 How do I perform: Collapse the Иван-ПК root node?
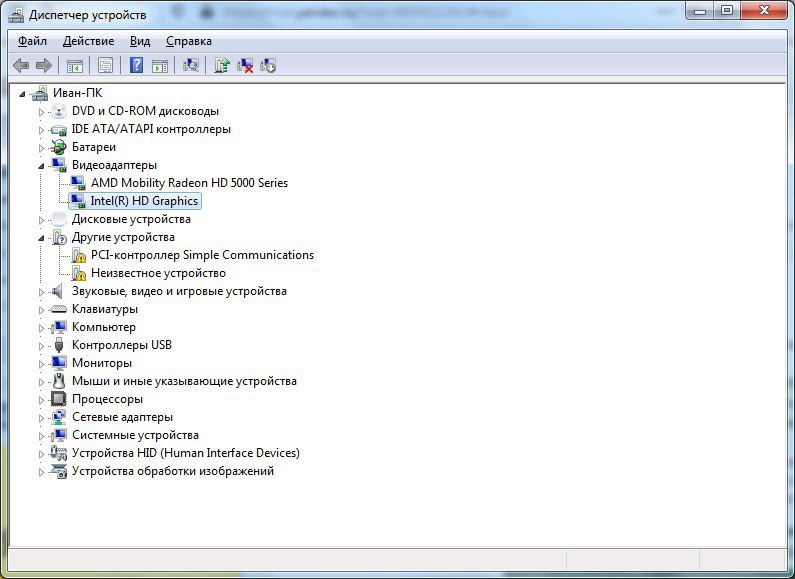(22, 94)
